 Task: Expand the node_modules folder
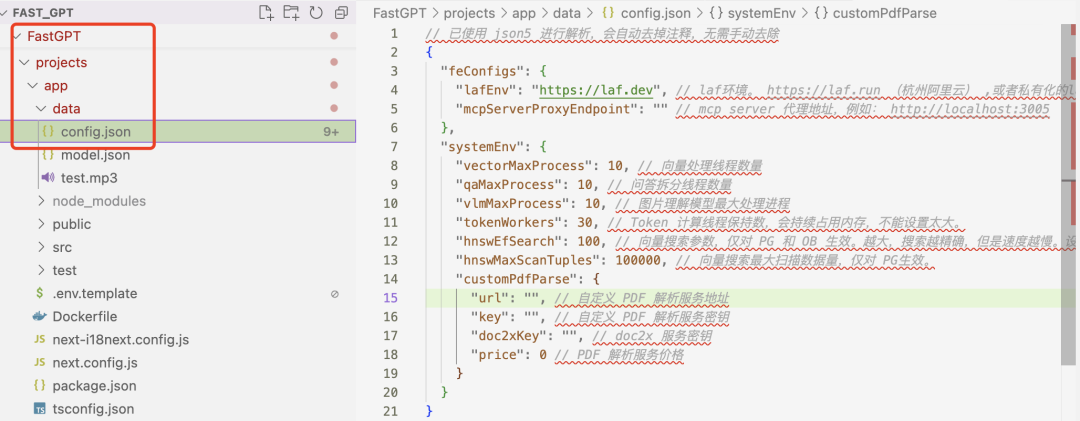[41, 201]
